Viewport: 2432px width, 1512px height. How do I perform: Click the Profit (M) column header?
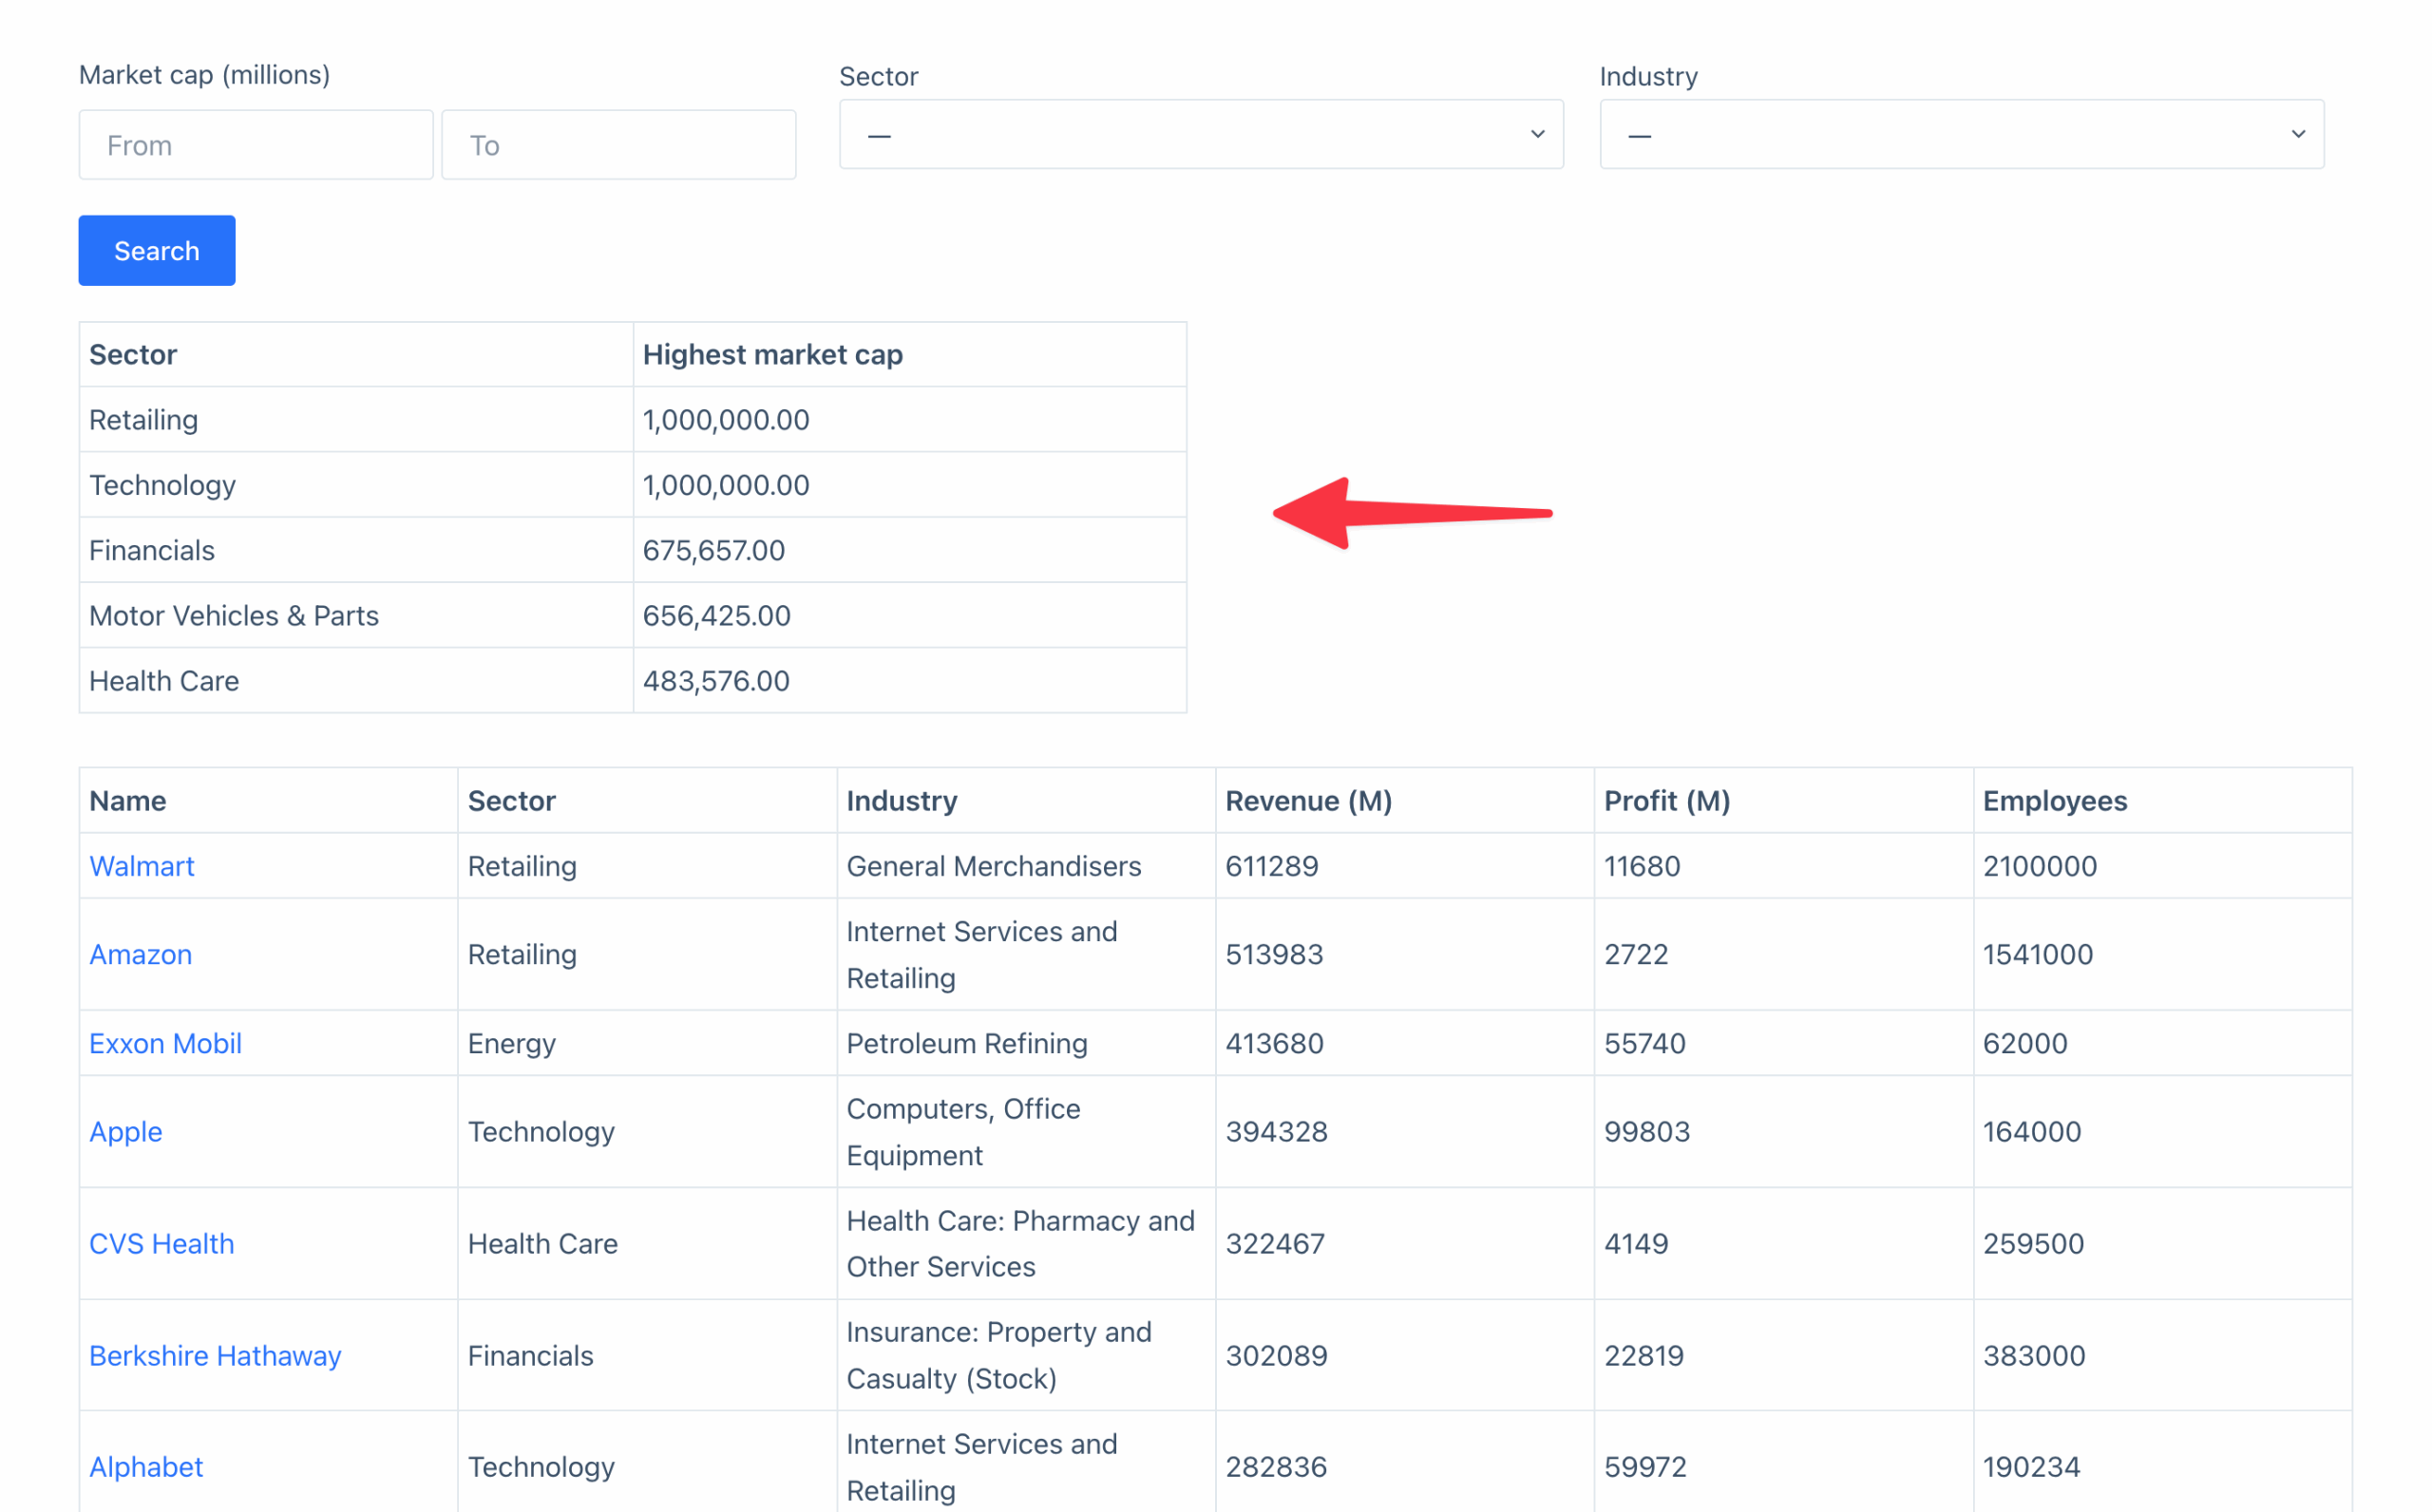pos(1667,801)
